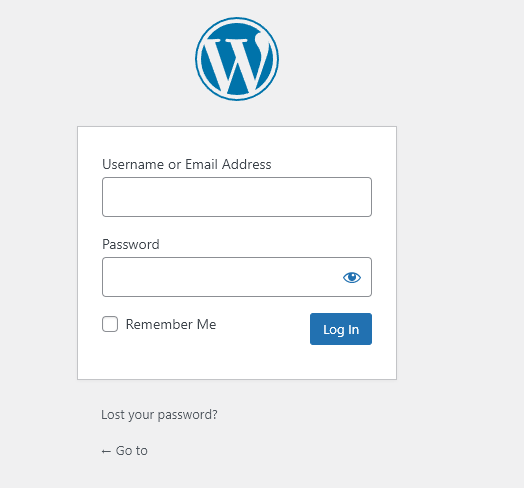The image size is (524, 488).
Task: Click the Username or Email Address label
Action: click(x=186, y=164)
